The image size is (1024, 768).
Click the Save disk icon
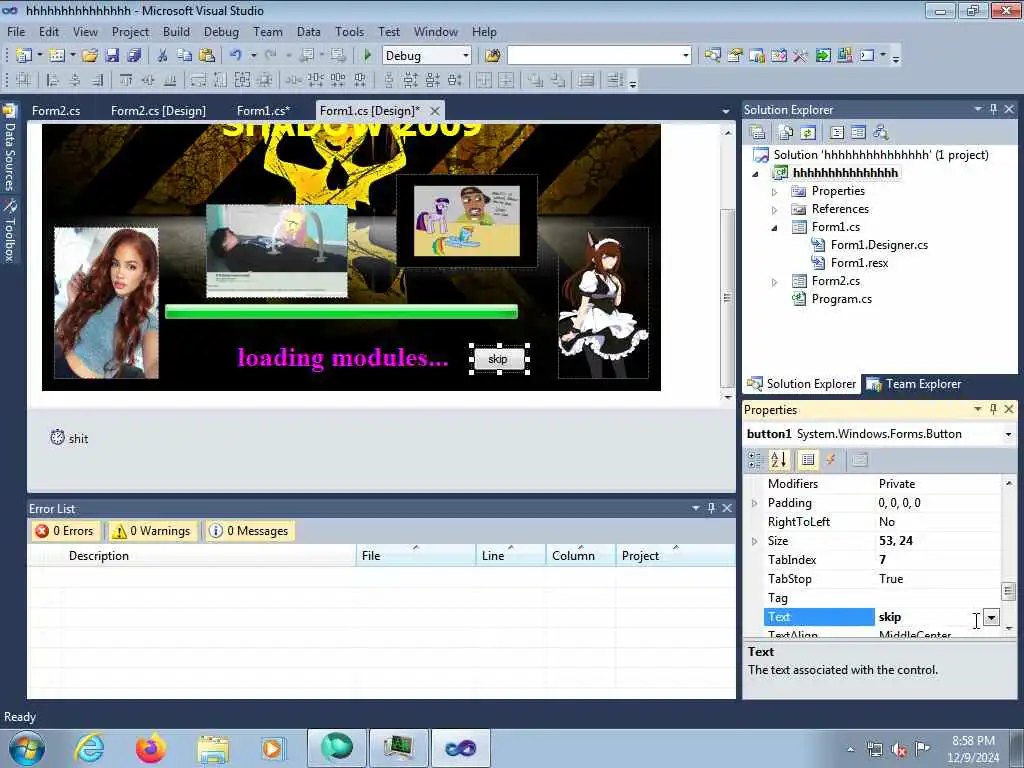click(x=112, y=56)
